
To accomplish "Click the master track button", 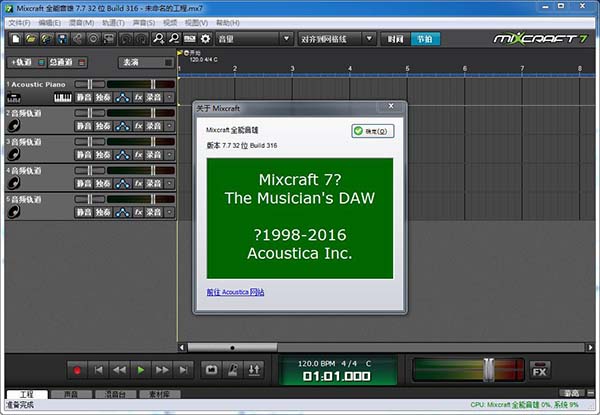I will coord(67,62).
